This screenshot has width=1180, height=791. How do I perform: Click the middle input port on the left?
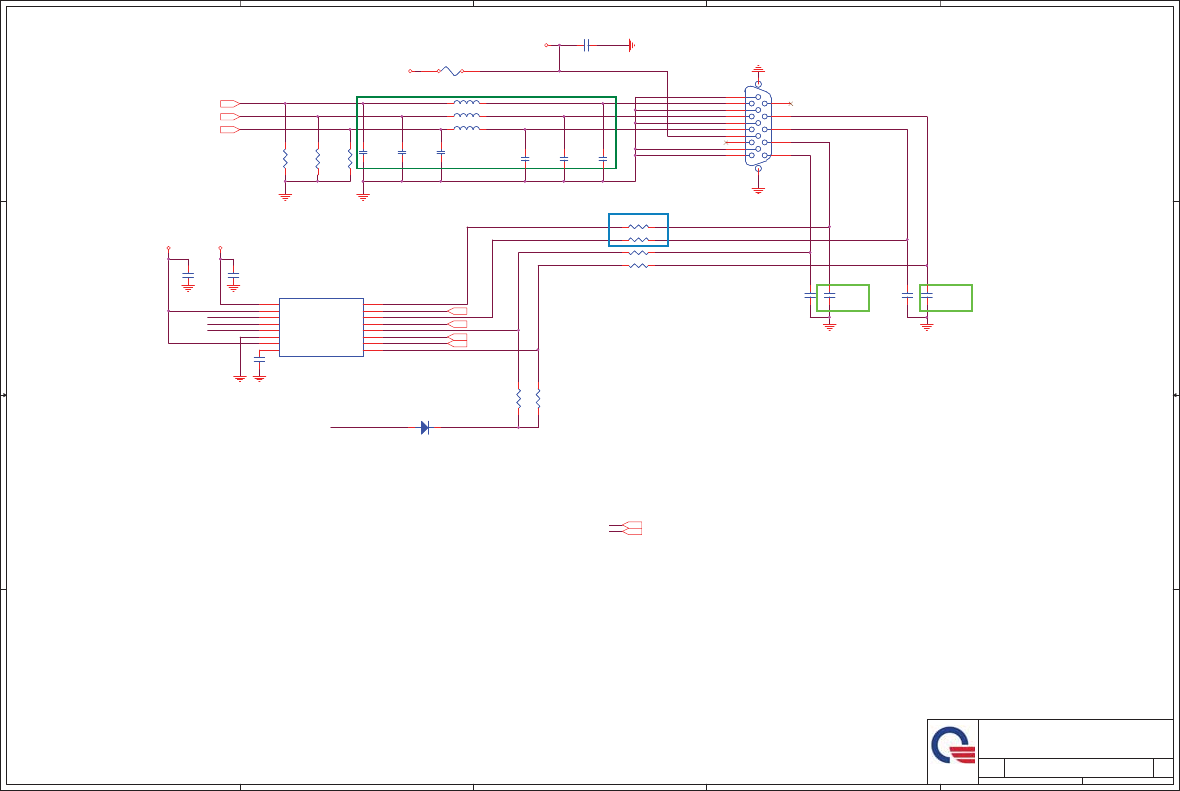tap(230, 117)
